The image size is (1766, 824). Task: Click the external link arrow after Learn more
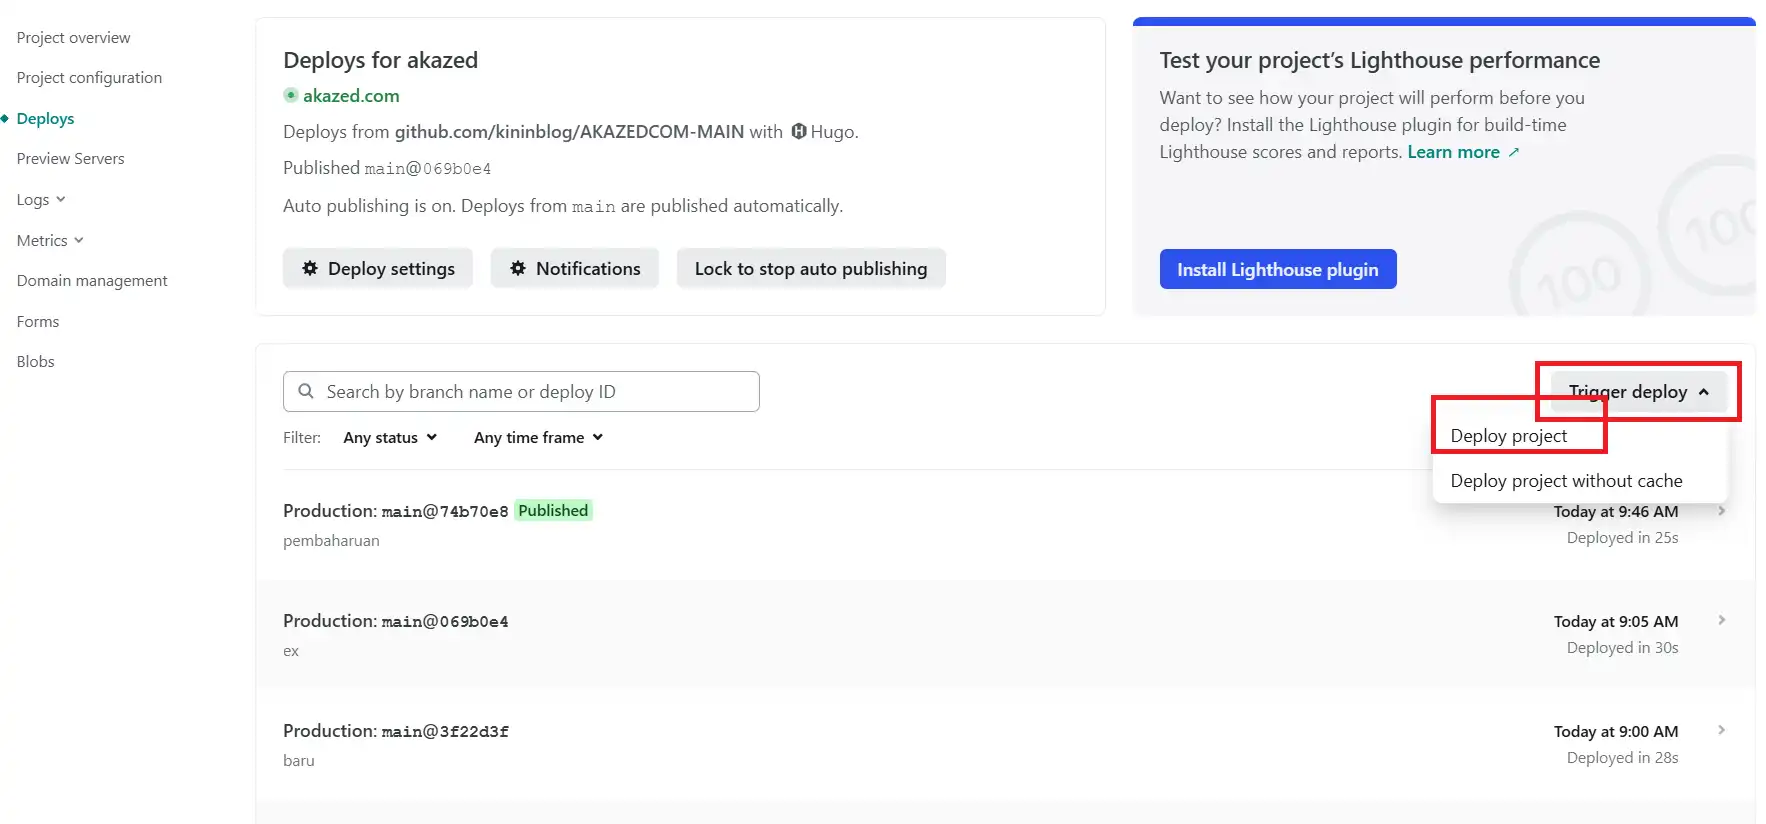pos(1514,152)
